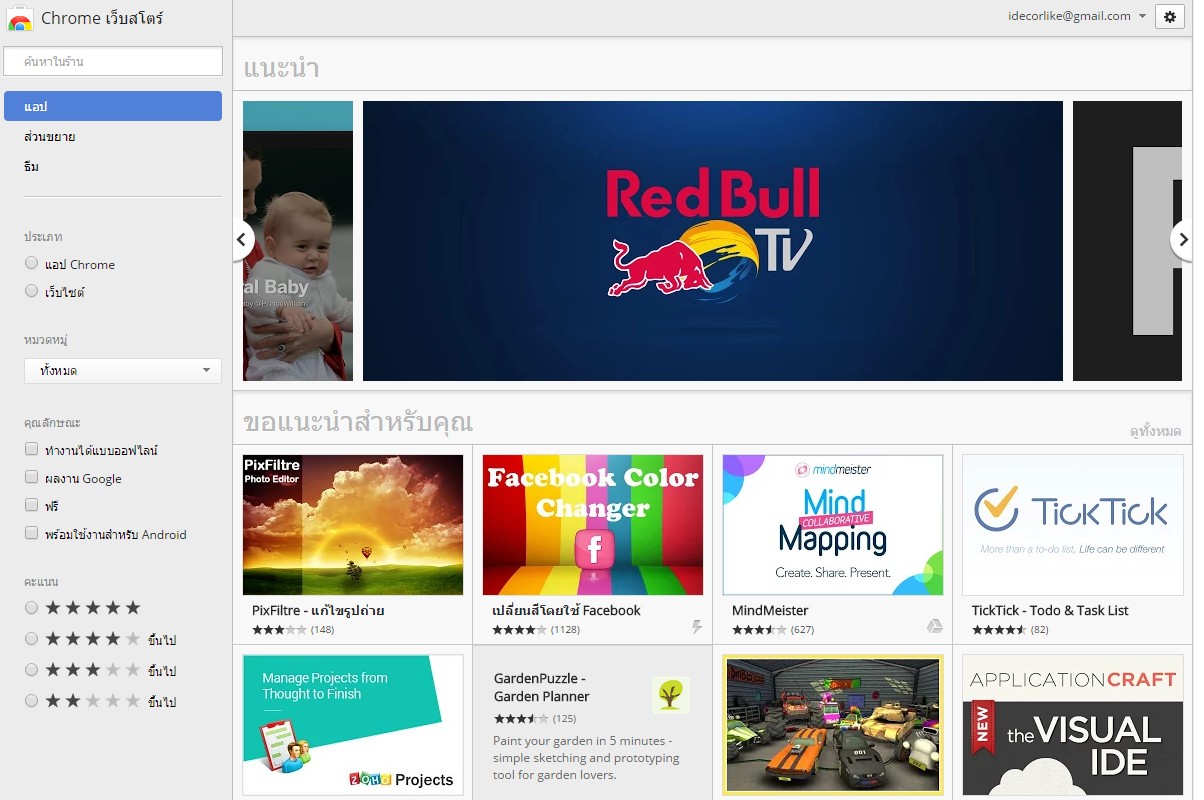Image resolution: width=1204 pixels, height=800 pixels.
Task: Click the (125) GardenPuzzle review count
Action: point(564,718)
